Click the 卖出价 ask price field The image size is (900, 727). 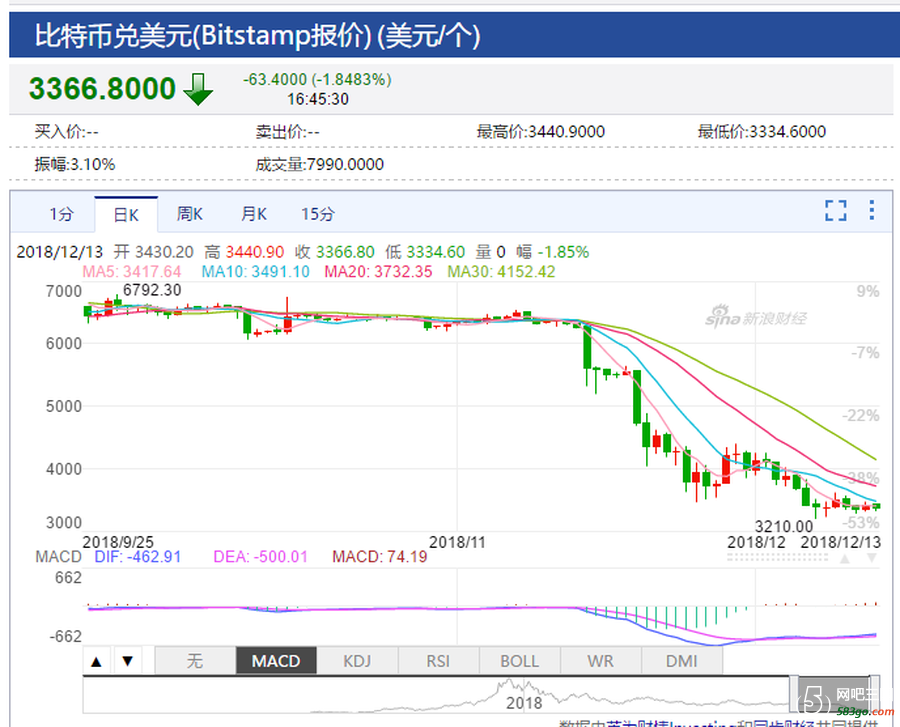(288, 132)
